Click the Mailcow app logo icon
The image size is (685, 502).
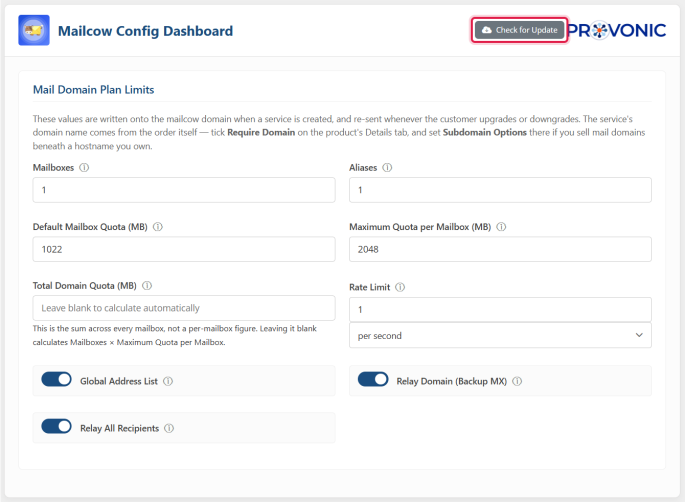(x=34, y=30)
